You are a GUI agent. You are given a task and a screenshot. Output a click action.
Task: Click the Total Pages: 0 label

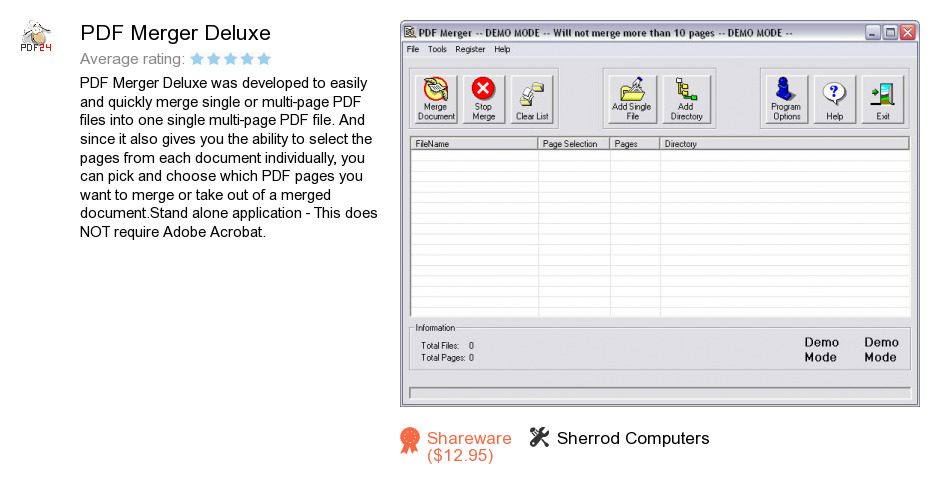[447, 358]
